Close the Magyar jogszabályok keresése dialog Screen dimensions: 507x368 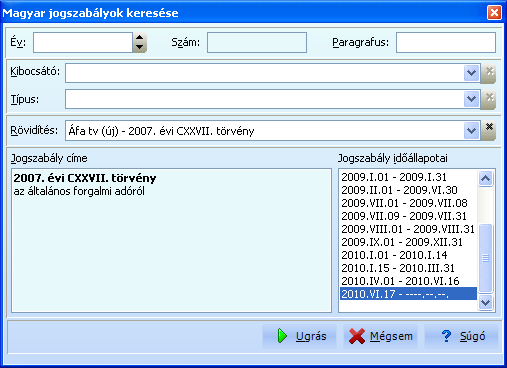click(x=494, y=13)
